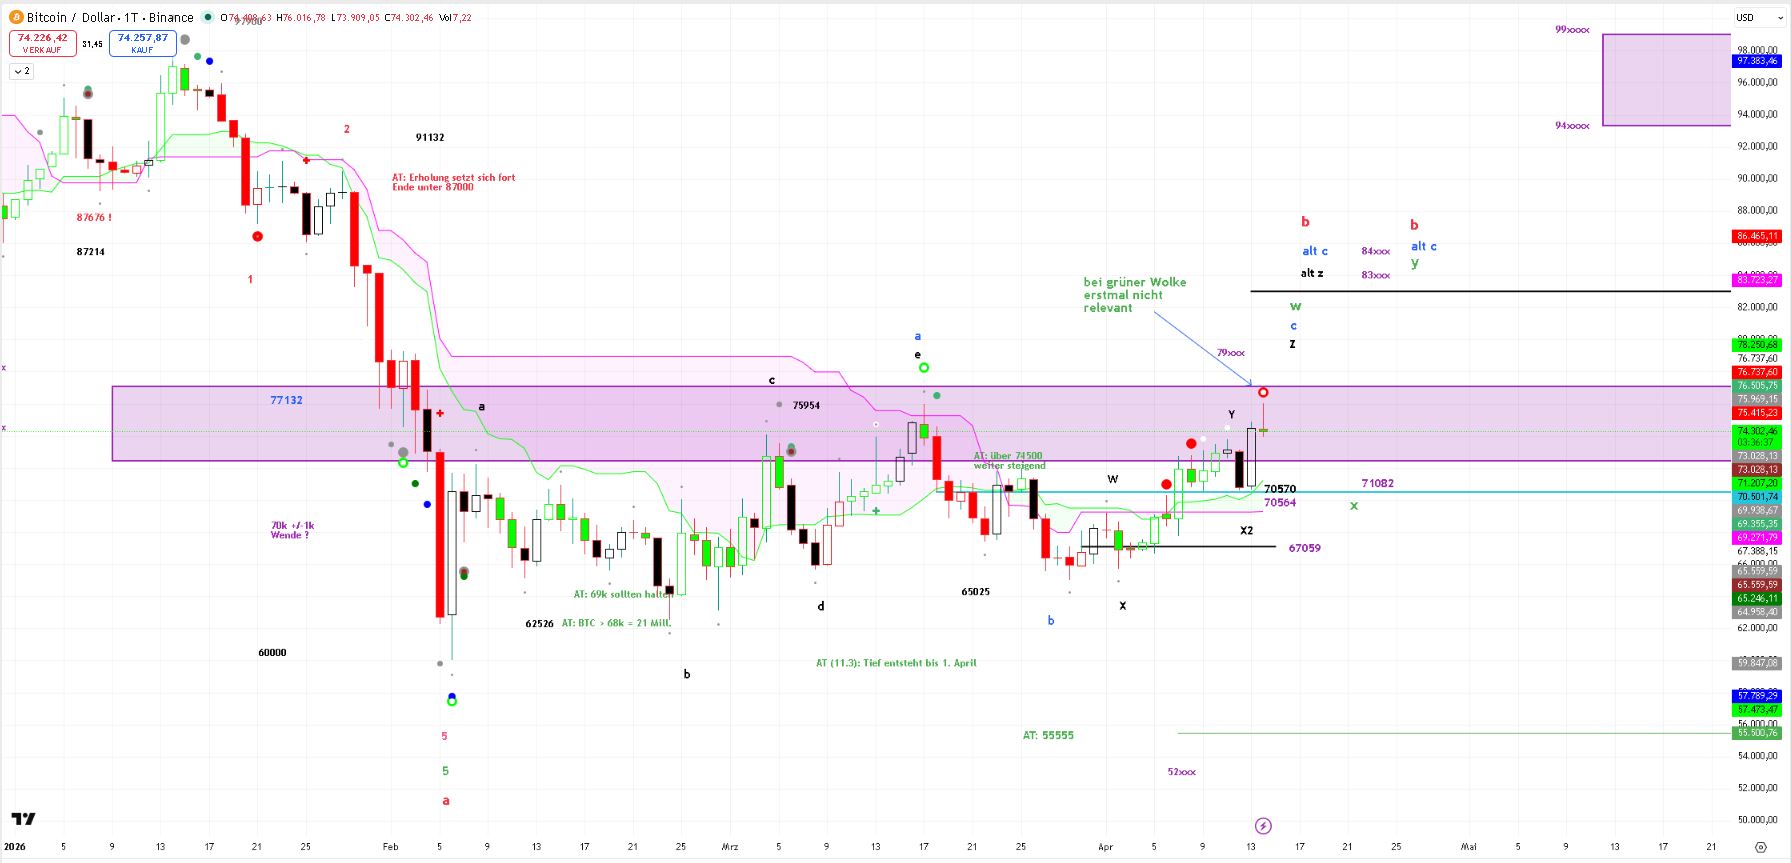Click the orange Bitcoin symbol logo
The height and width of the screenshot is (863, 1791).
coord(16,17)
